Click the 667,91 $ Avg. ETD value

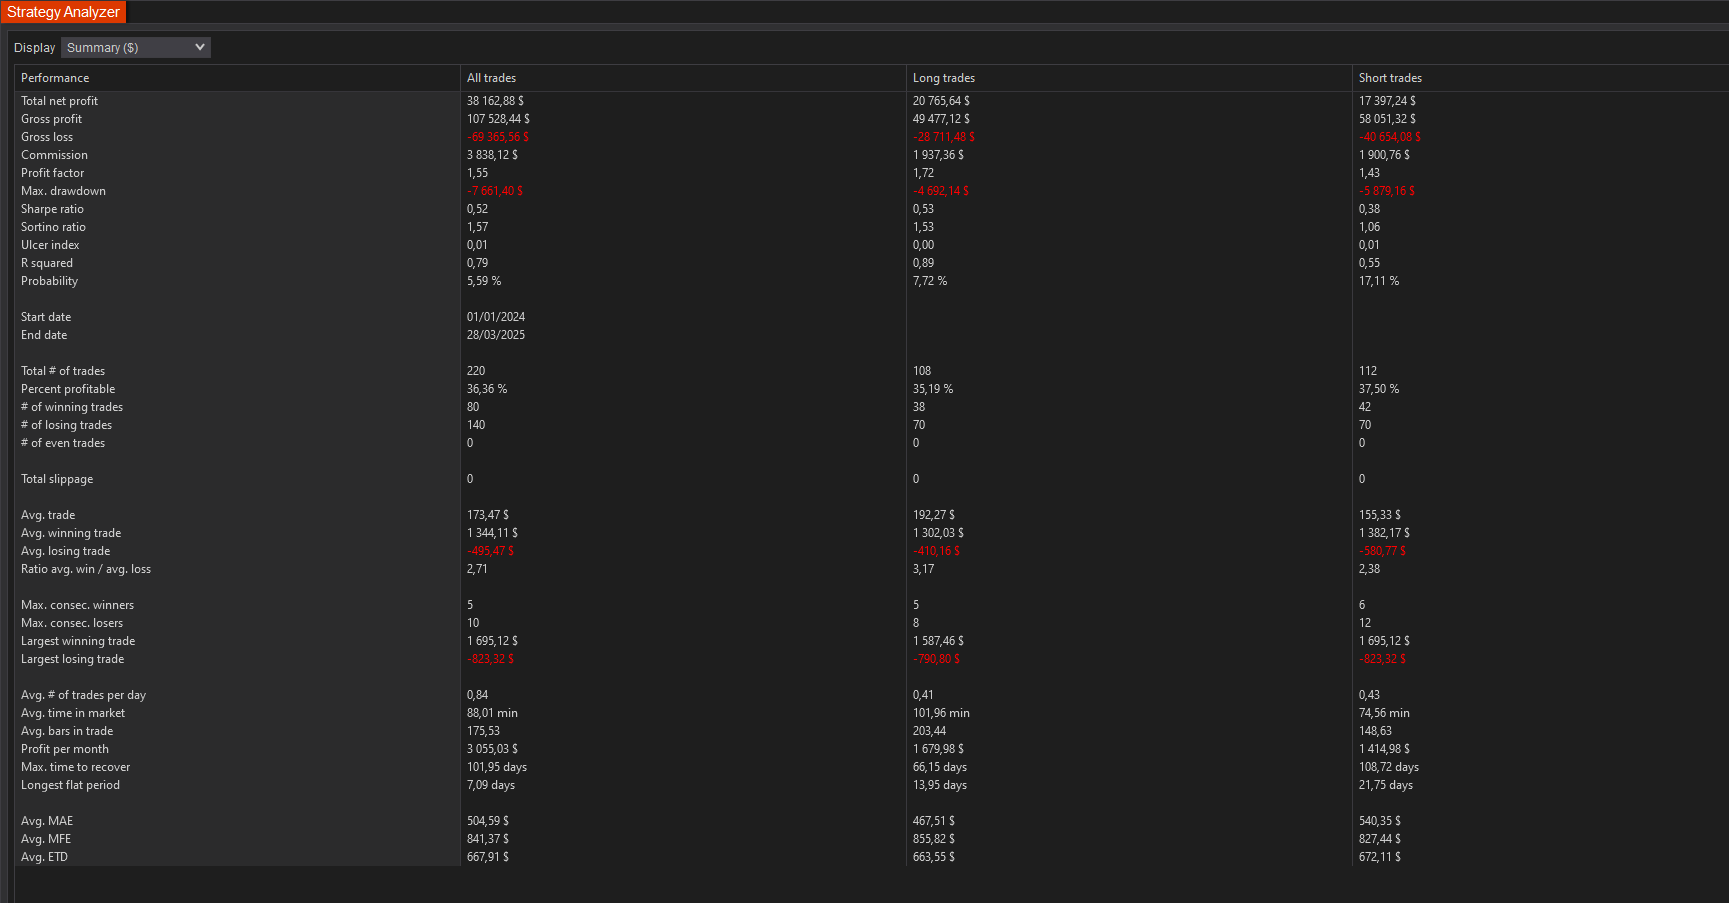point(488,857)
